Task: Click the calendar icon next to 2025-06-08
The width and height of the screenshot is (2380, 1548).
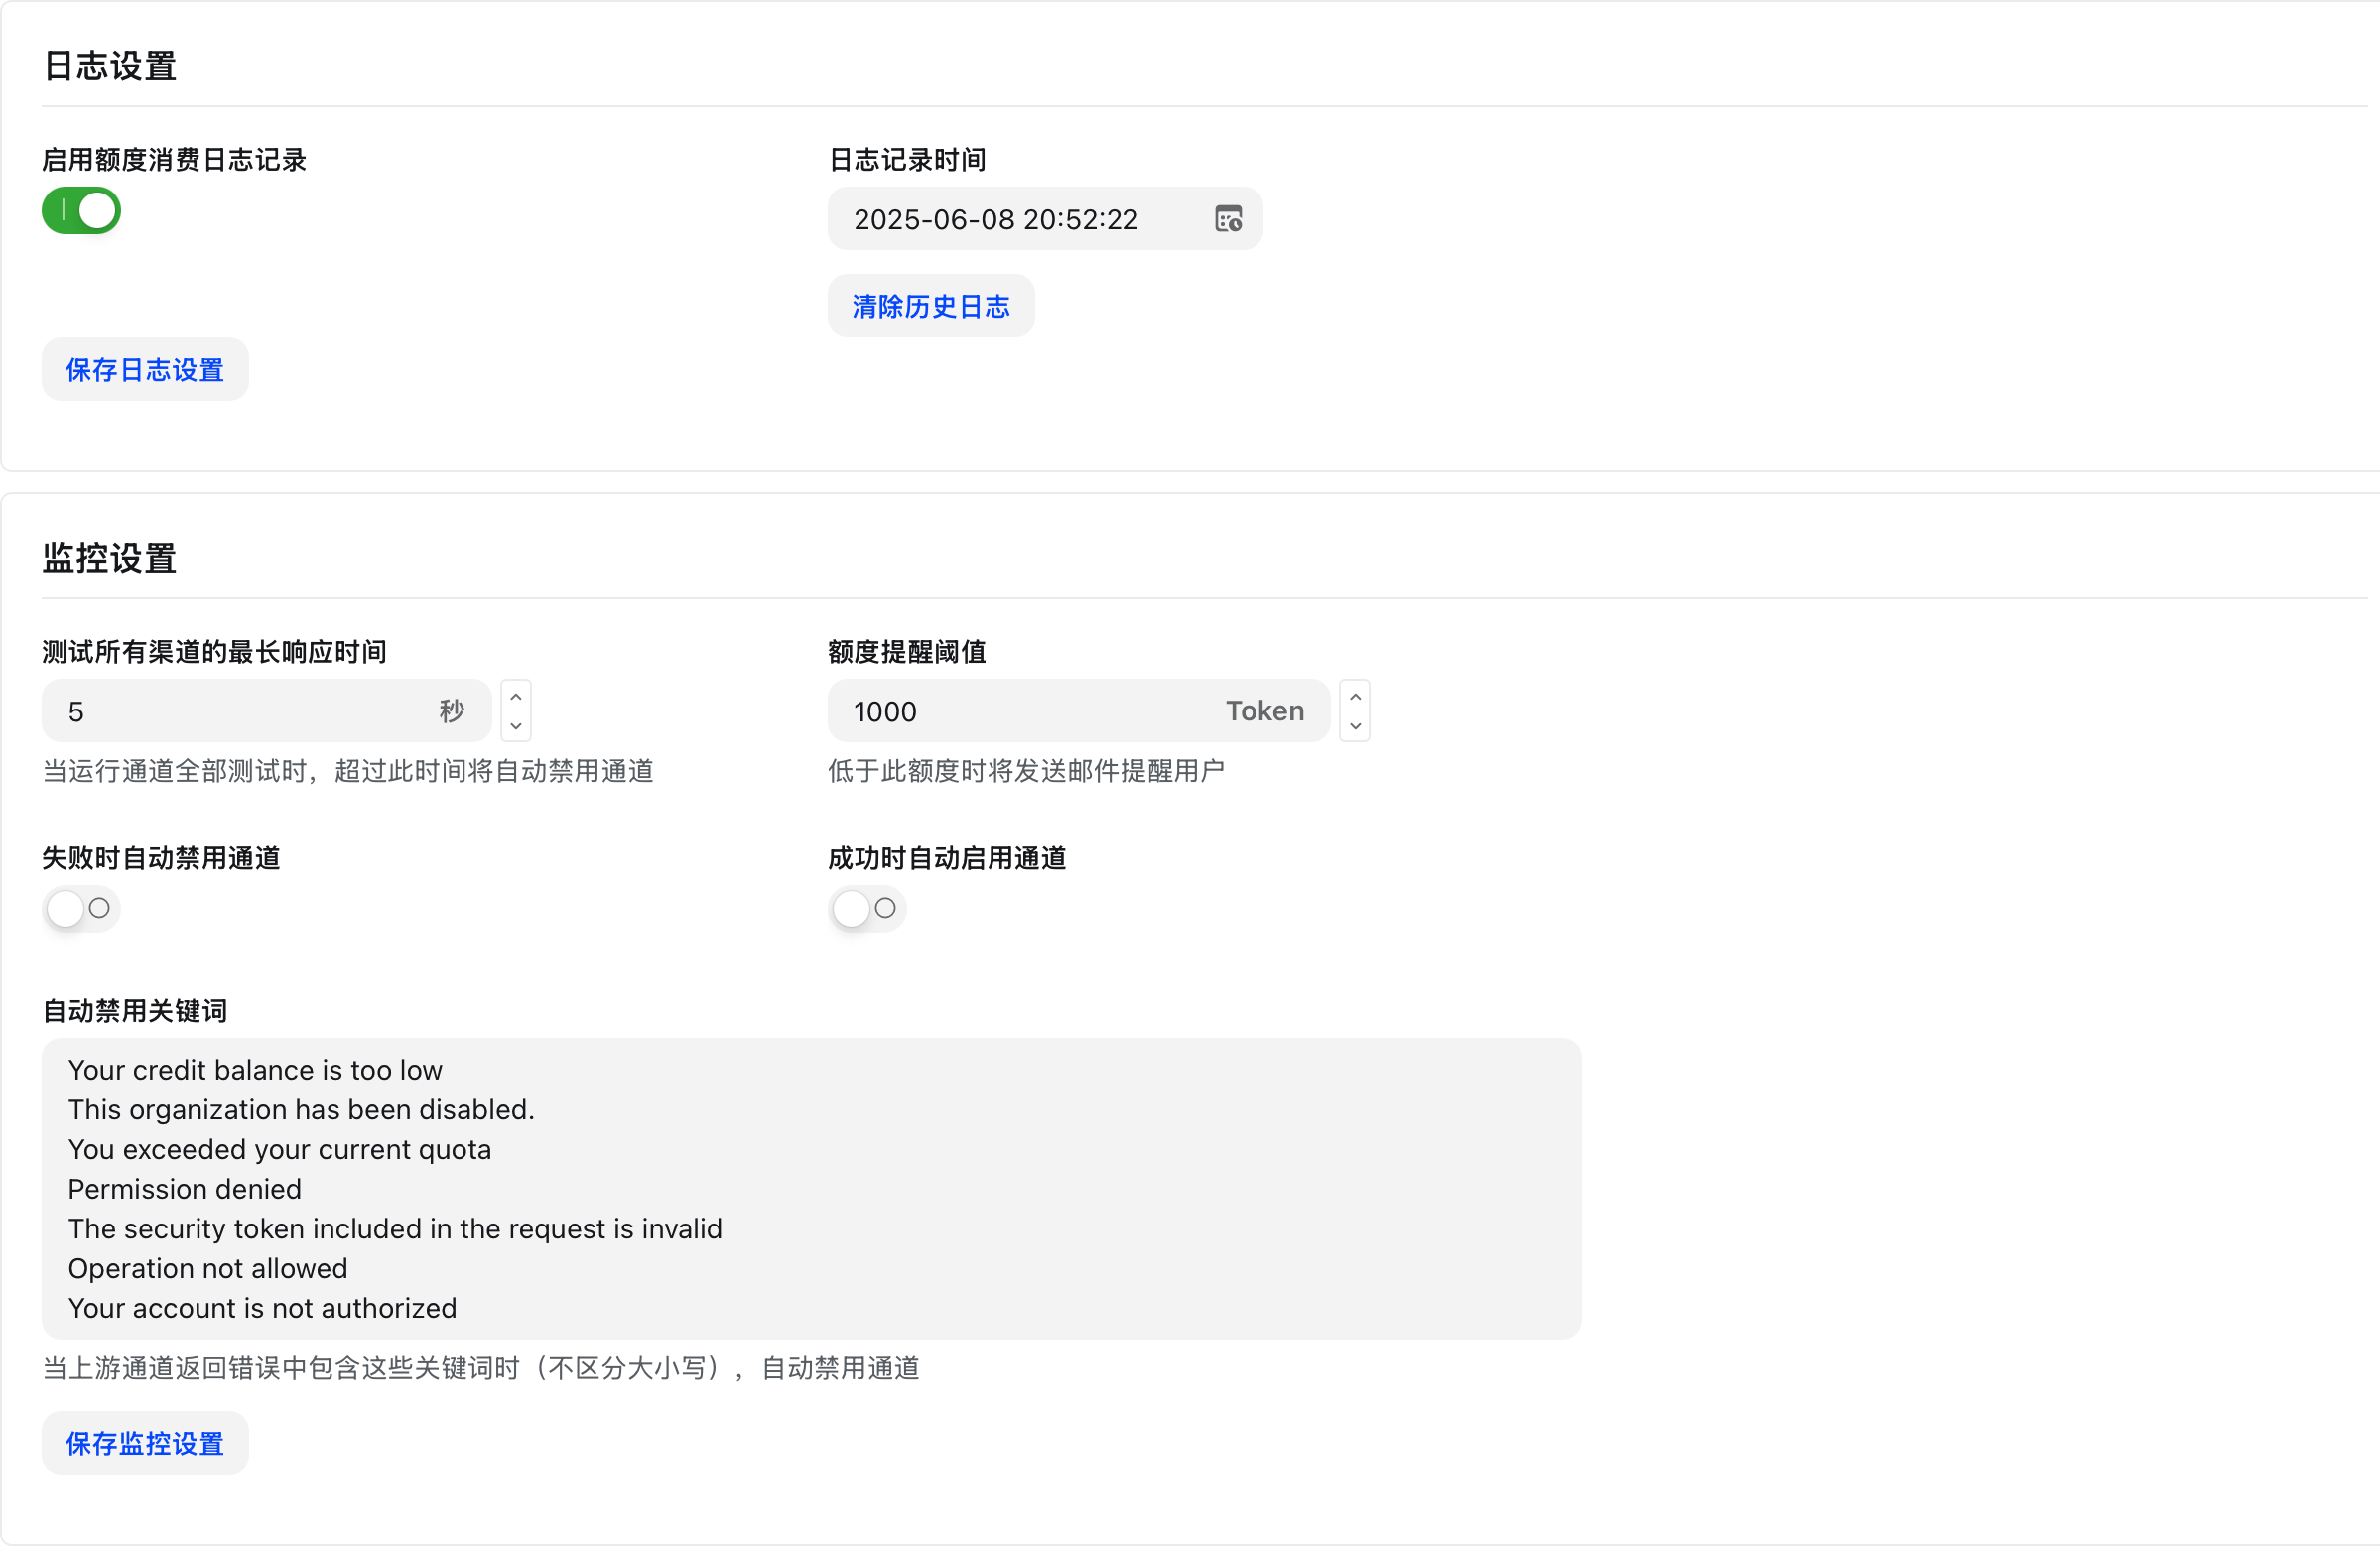Action: tap(1230, 219)
